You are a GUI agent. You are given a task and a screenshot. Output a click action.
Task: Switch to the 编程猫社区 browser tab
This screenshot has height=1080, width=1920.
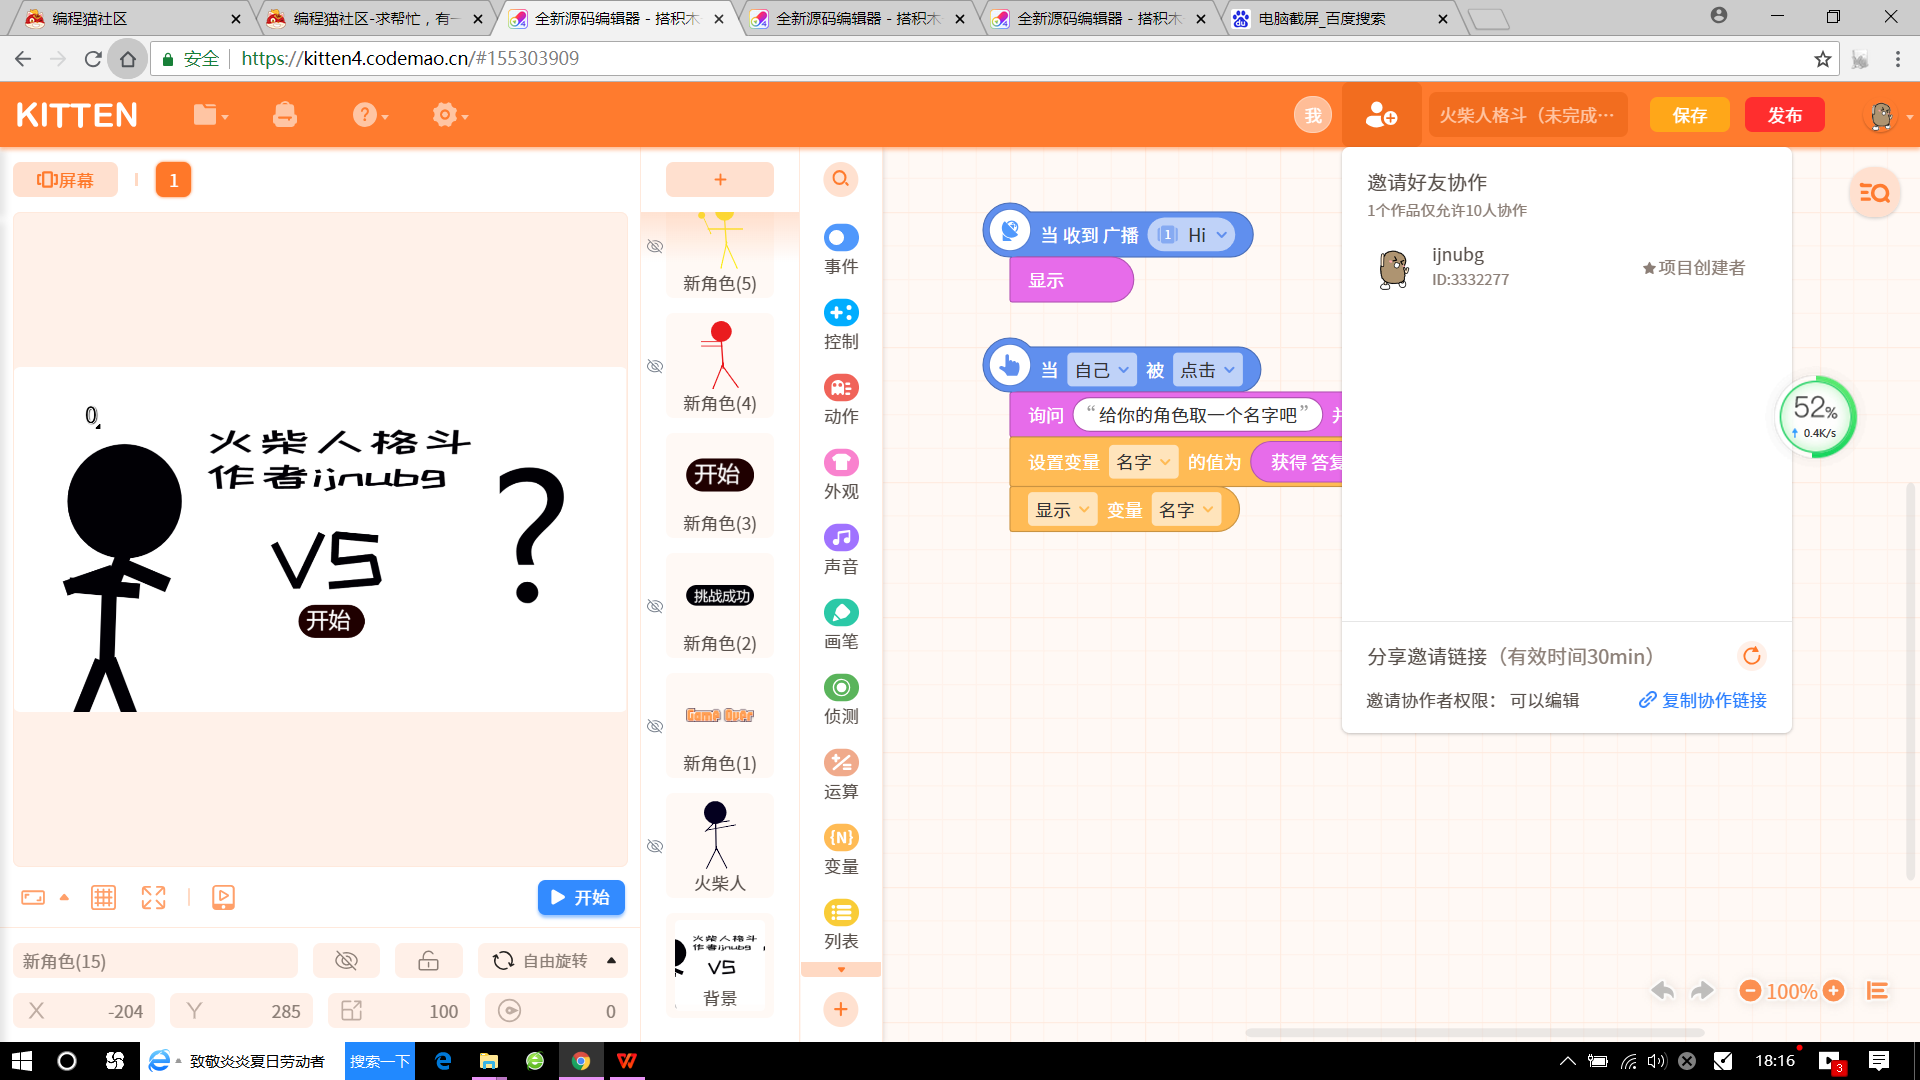coord(131,18)
